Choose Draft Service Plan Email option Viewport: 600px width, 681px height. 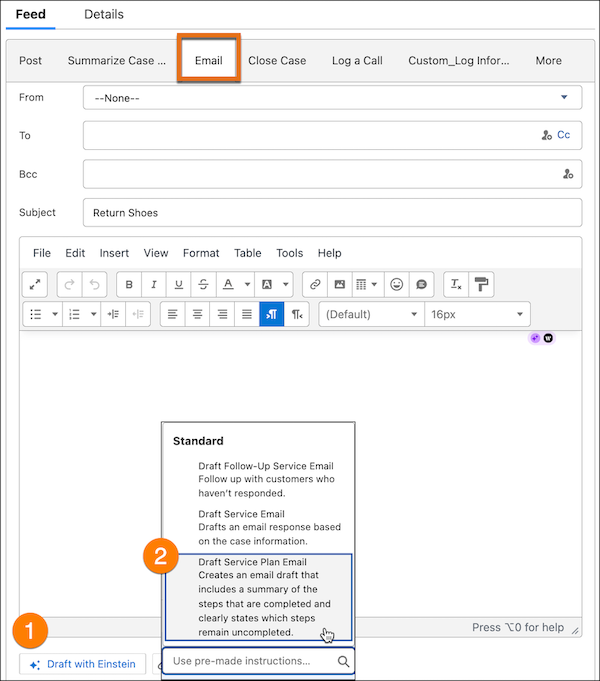(258, 597)
